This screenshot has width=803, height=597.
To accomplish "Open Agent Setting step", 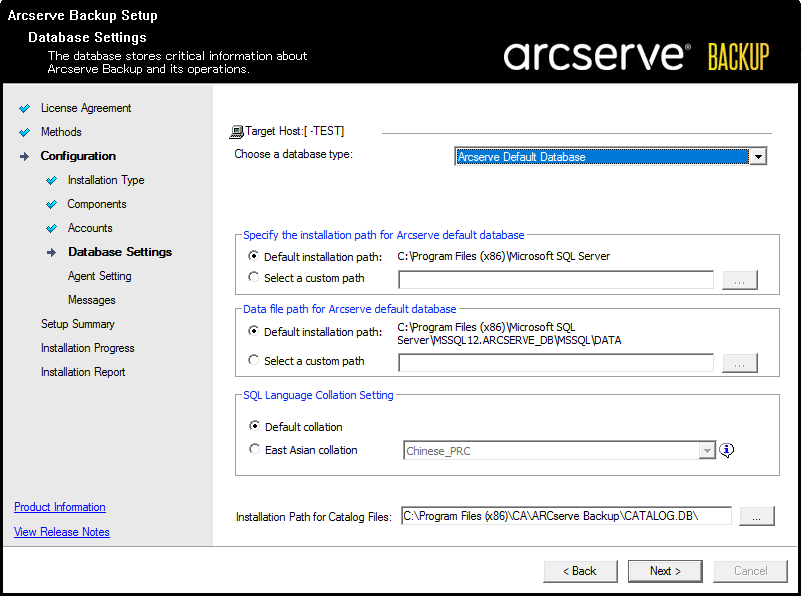I will 100,276.
